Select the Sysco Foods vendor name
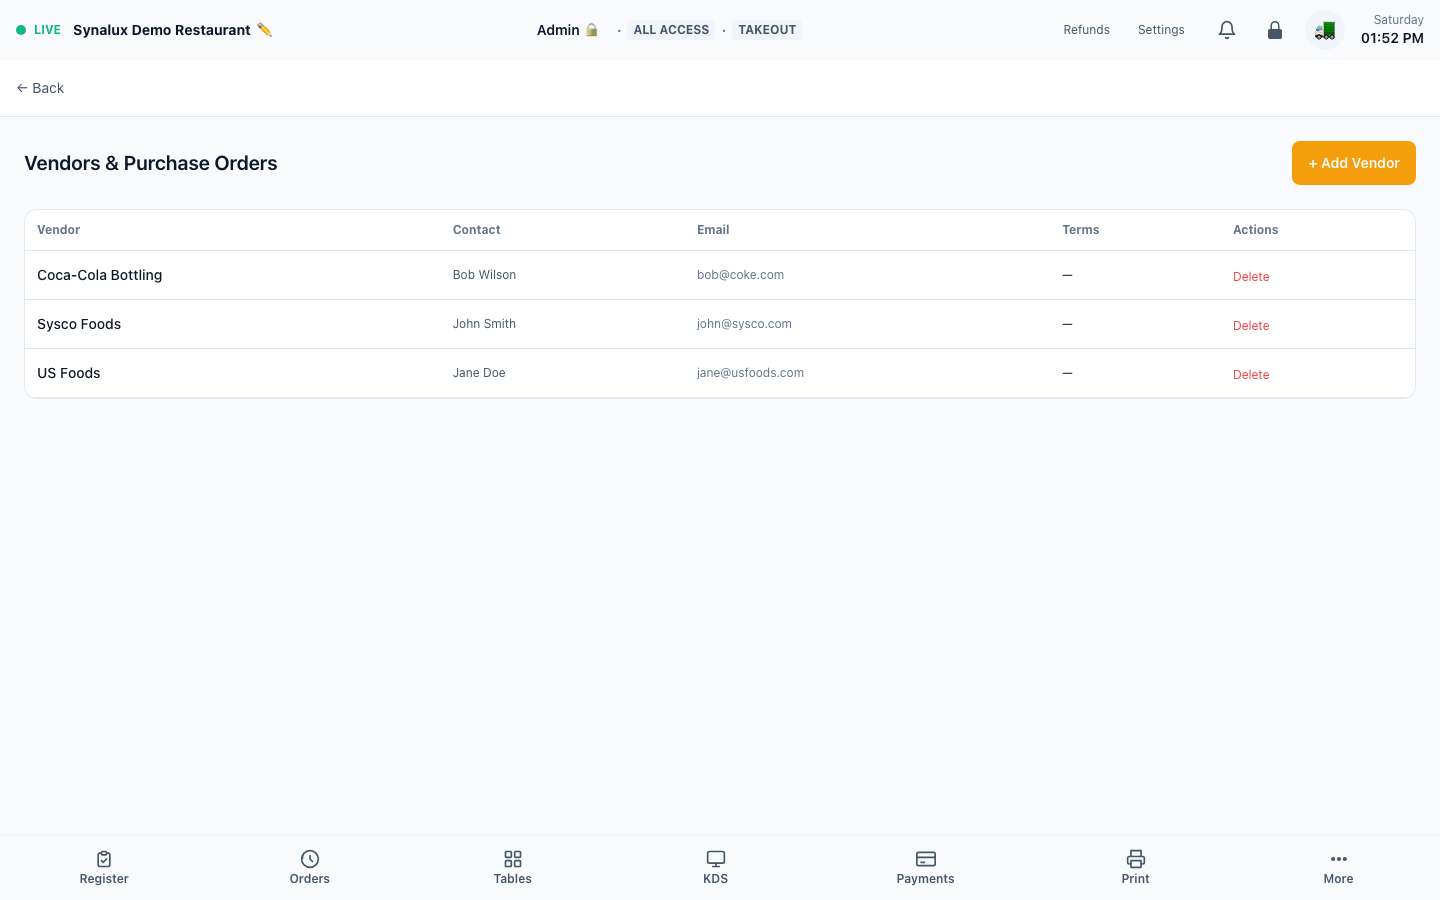 [x=79, y=324]
